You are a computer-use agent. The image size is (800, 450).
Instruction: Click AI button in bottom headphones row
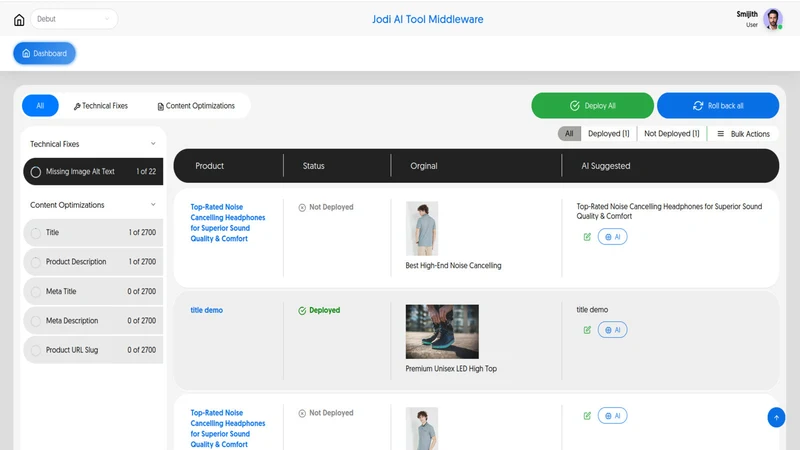pyautogui.click(x=612, y=416)
